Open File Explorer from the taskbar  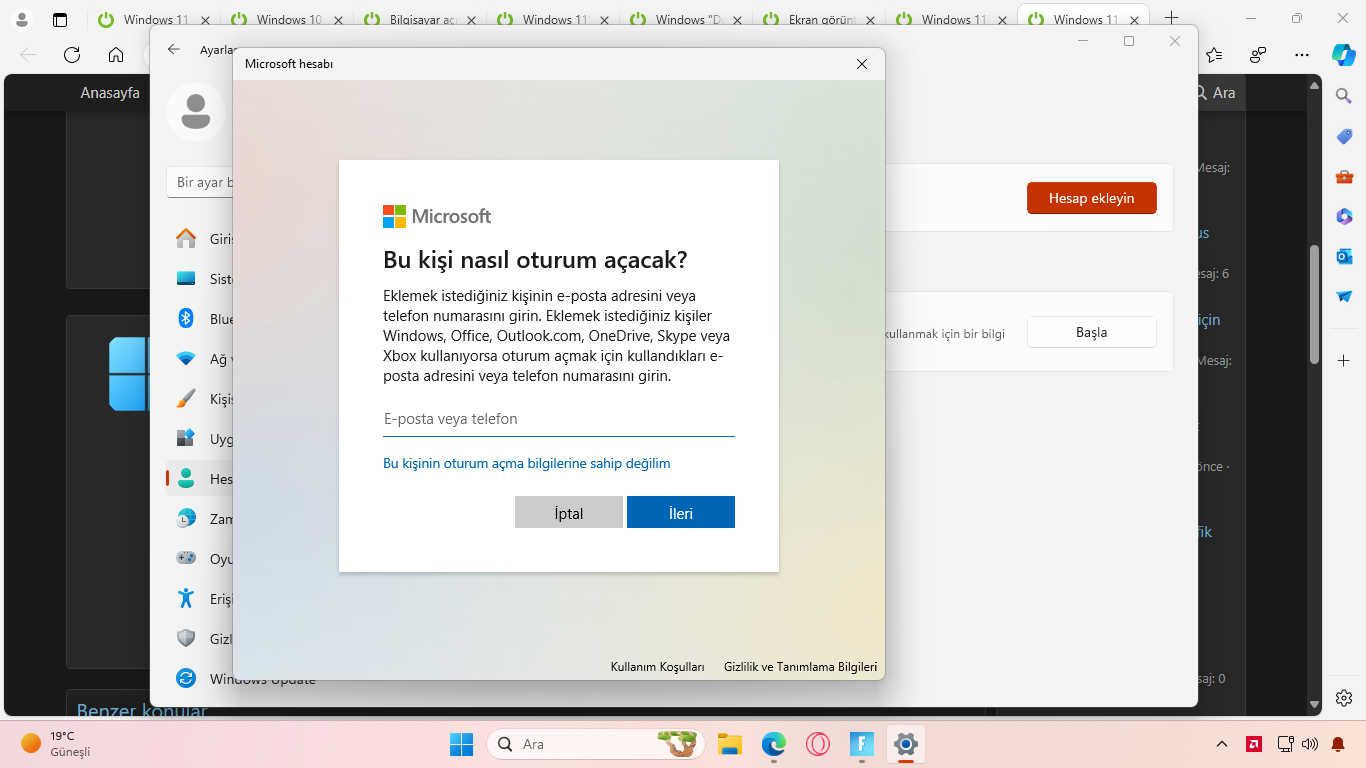(x=729, y=744)
